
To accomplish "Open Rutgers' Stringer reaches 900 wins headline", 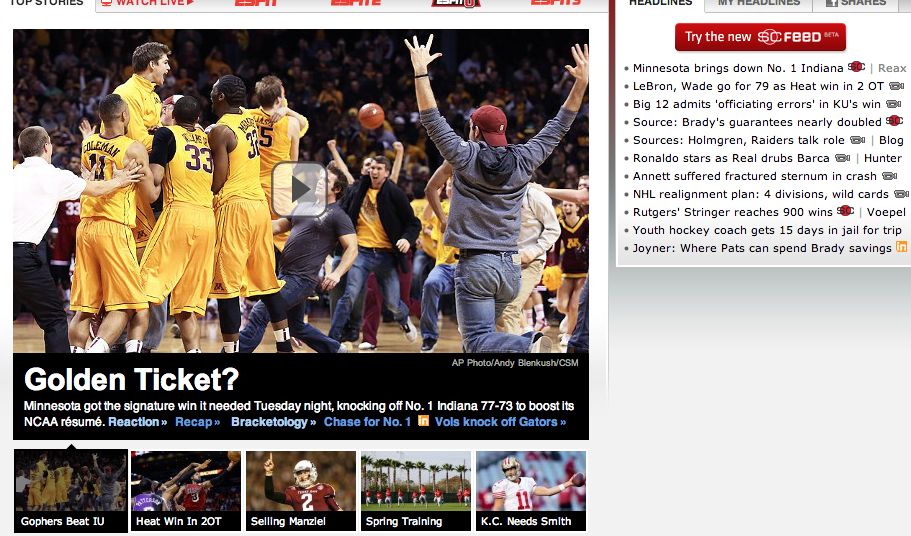I will 733,212.
